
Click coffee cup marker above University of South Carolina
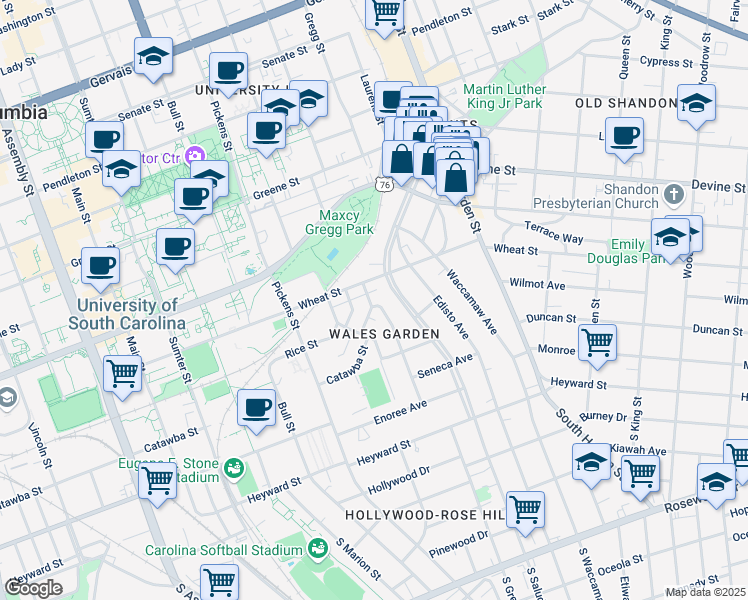click(x=100, y=268)
